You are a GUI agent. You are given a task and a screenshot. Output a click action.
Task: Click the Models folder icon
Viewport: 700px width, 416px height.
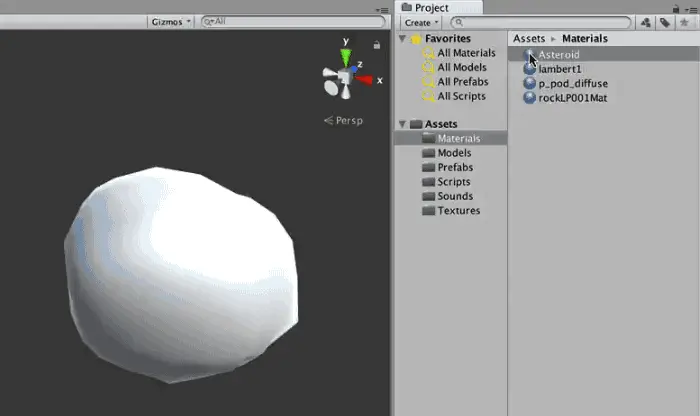point(429,153)
